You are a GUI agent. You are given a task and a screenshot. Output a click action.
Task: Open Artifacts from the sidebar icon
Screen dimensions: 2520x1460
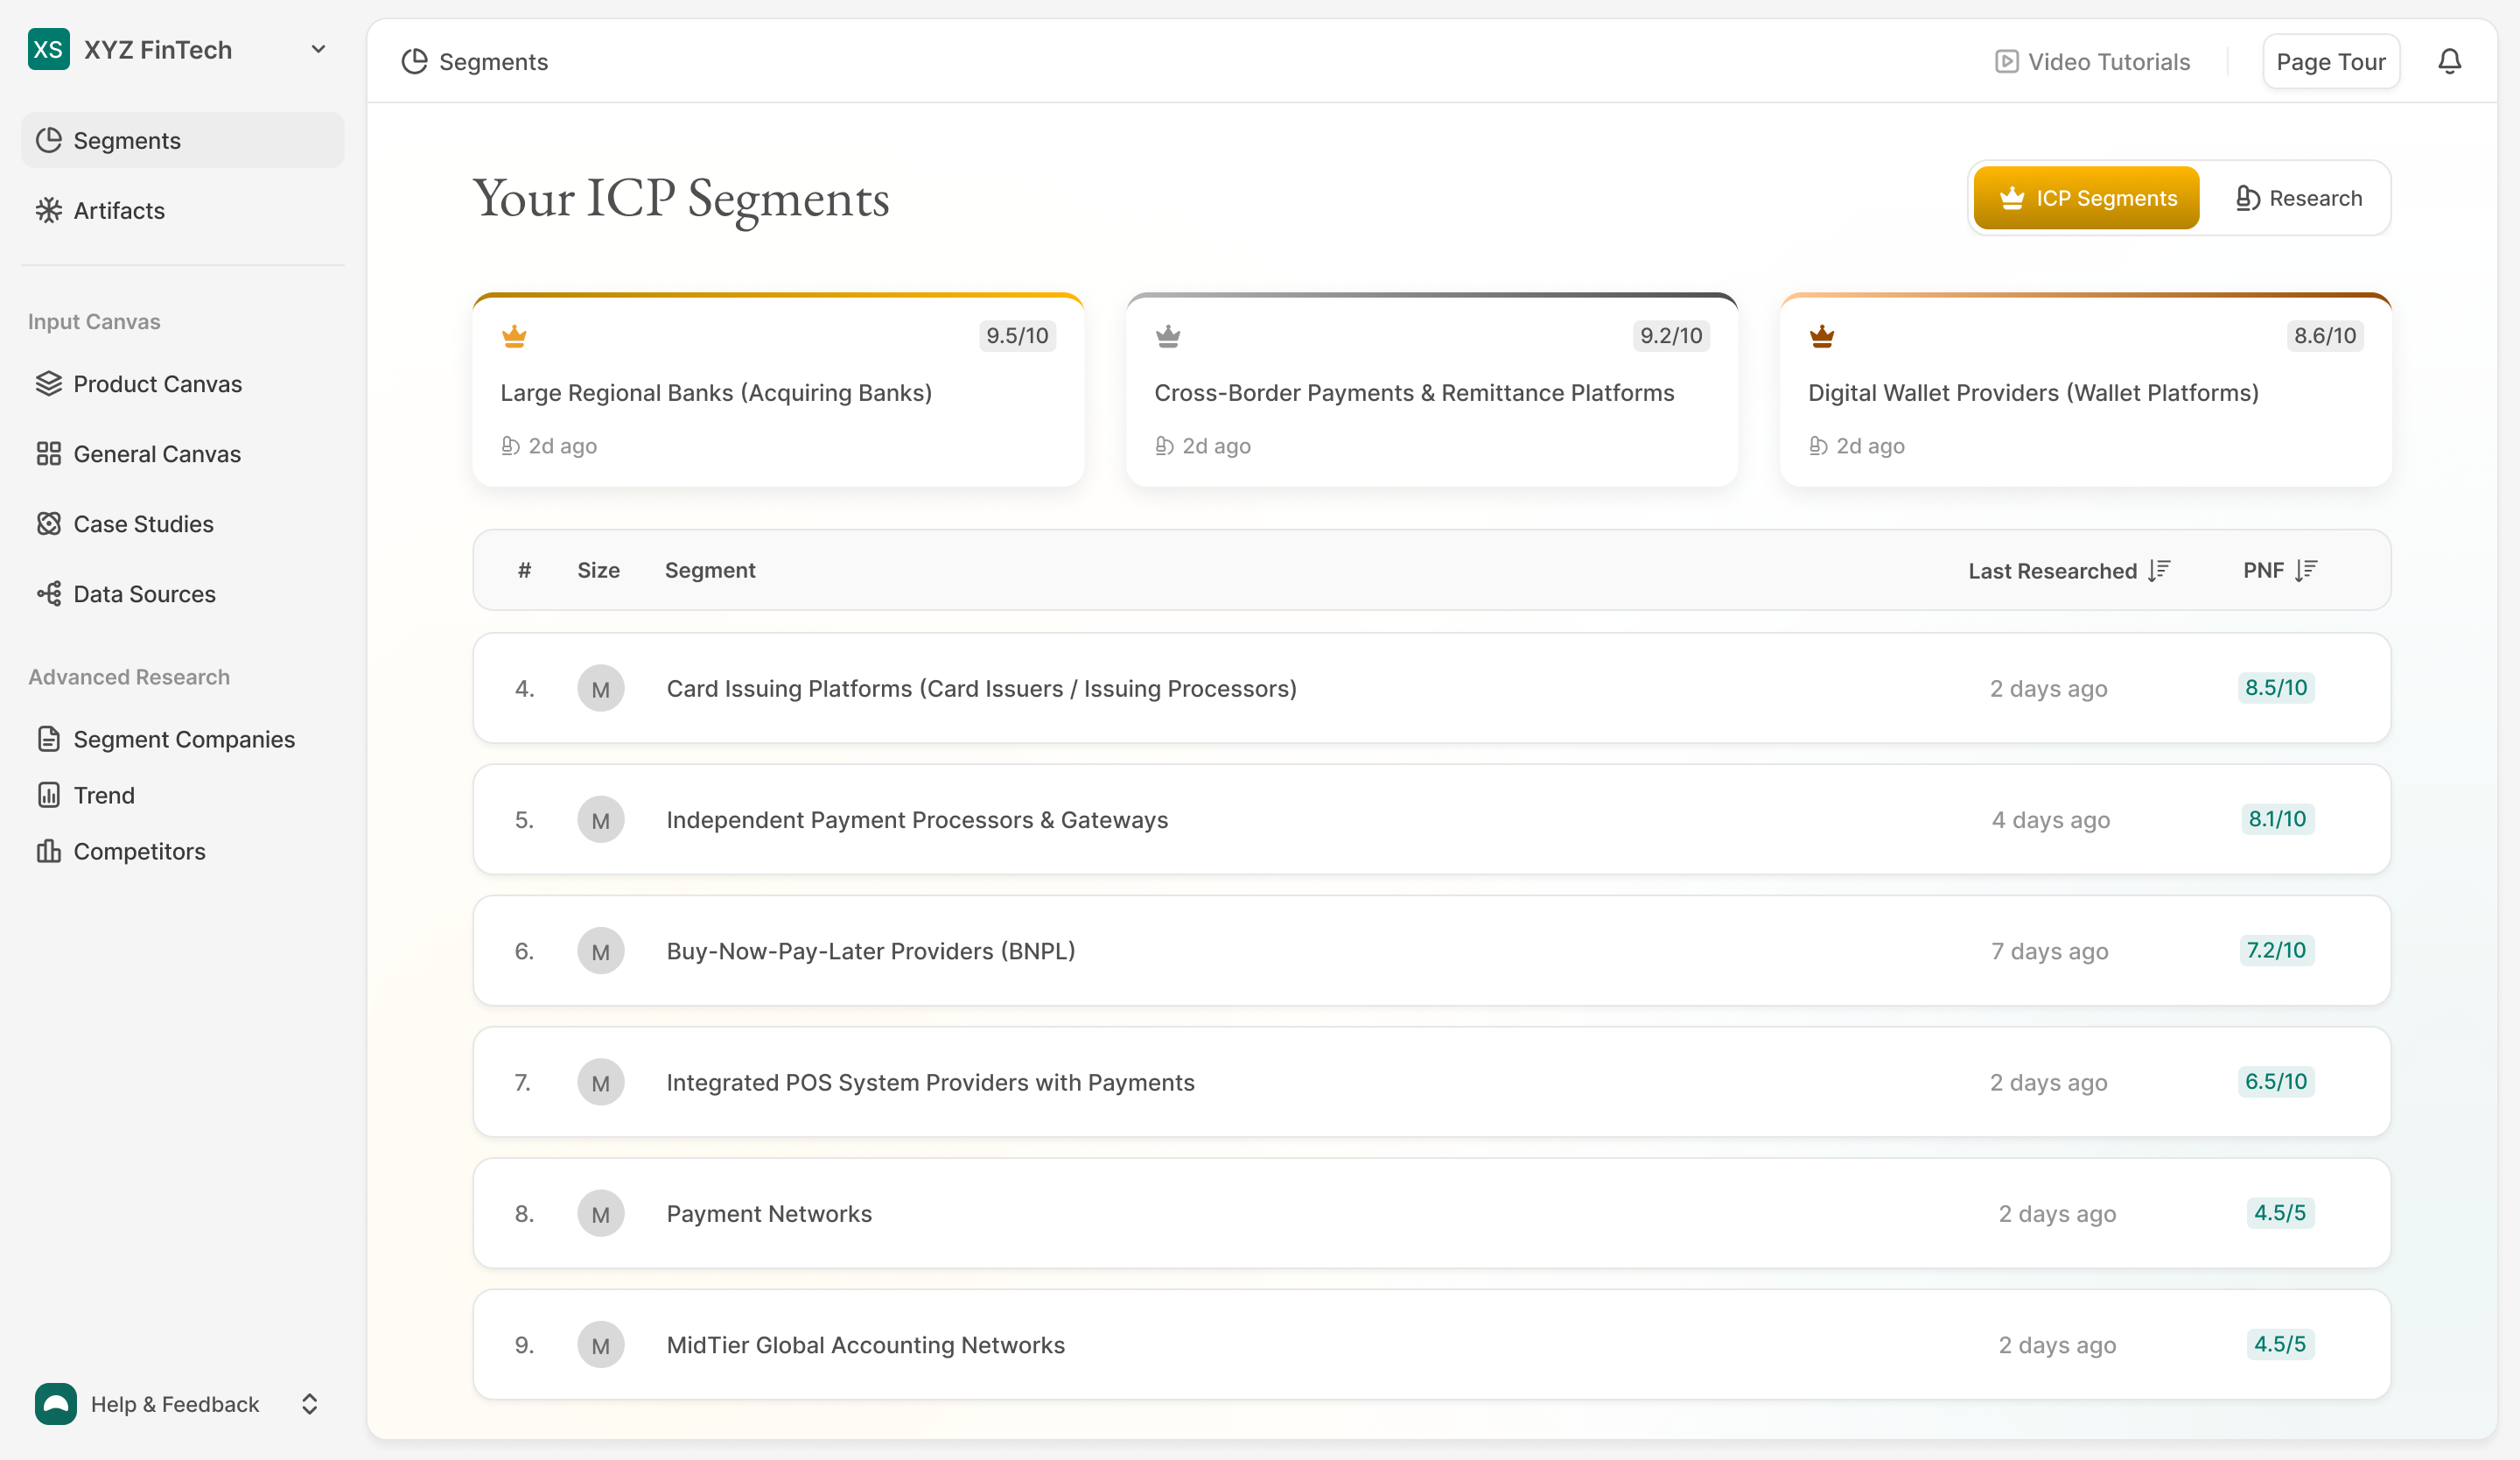[x=49, y=210]
